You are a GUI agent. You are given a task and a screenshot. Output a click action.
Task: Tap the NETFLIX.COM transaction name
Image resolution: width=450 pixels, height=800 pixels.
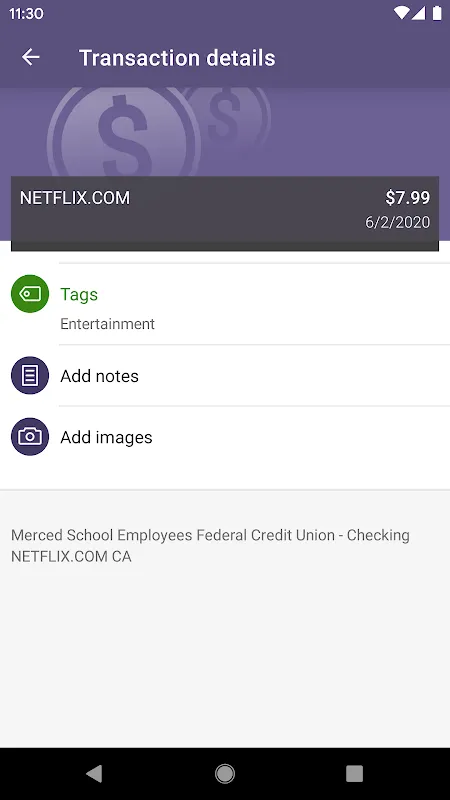[75, 198]
